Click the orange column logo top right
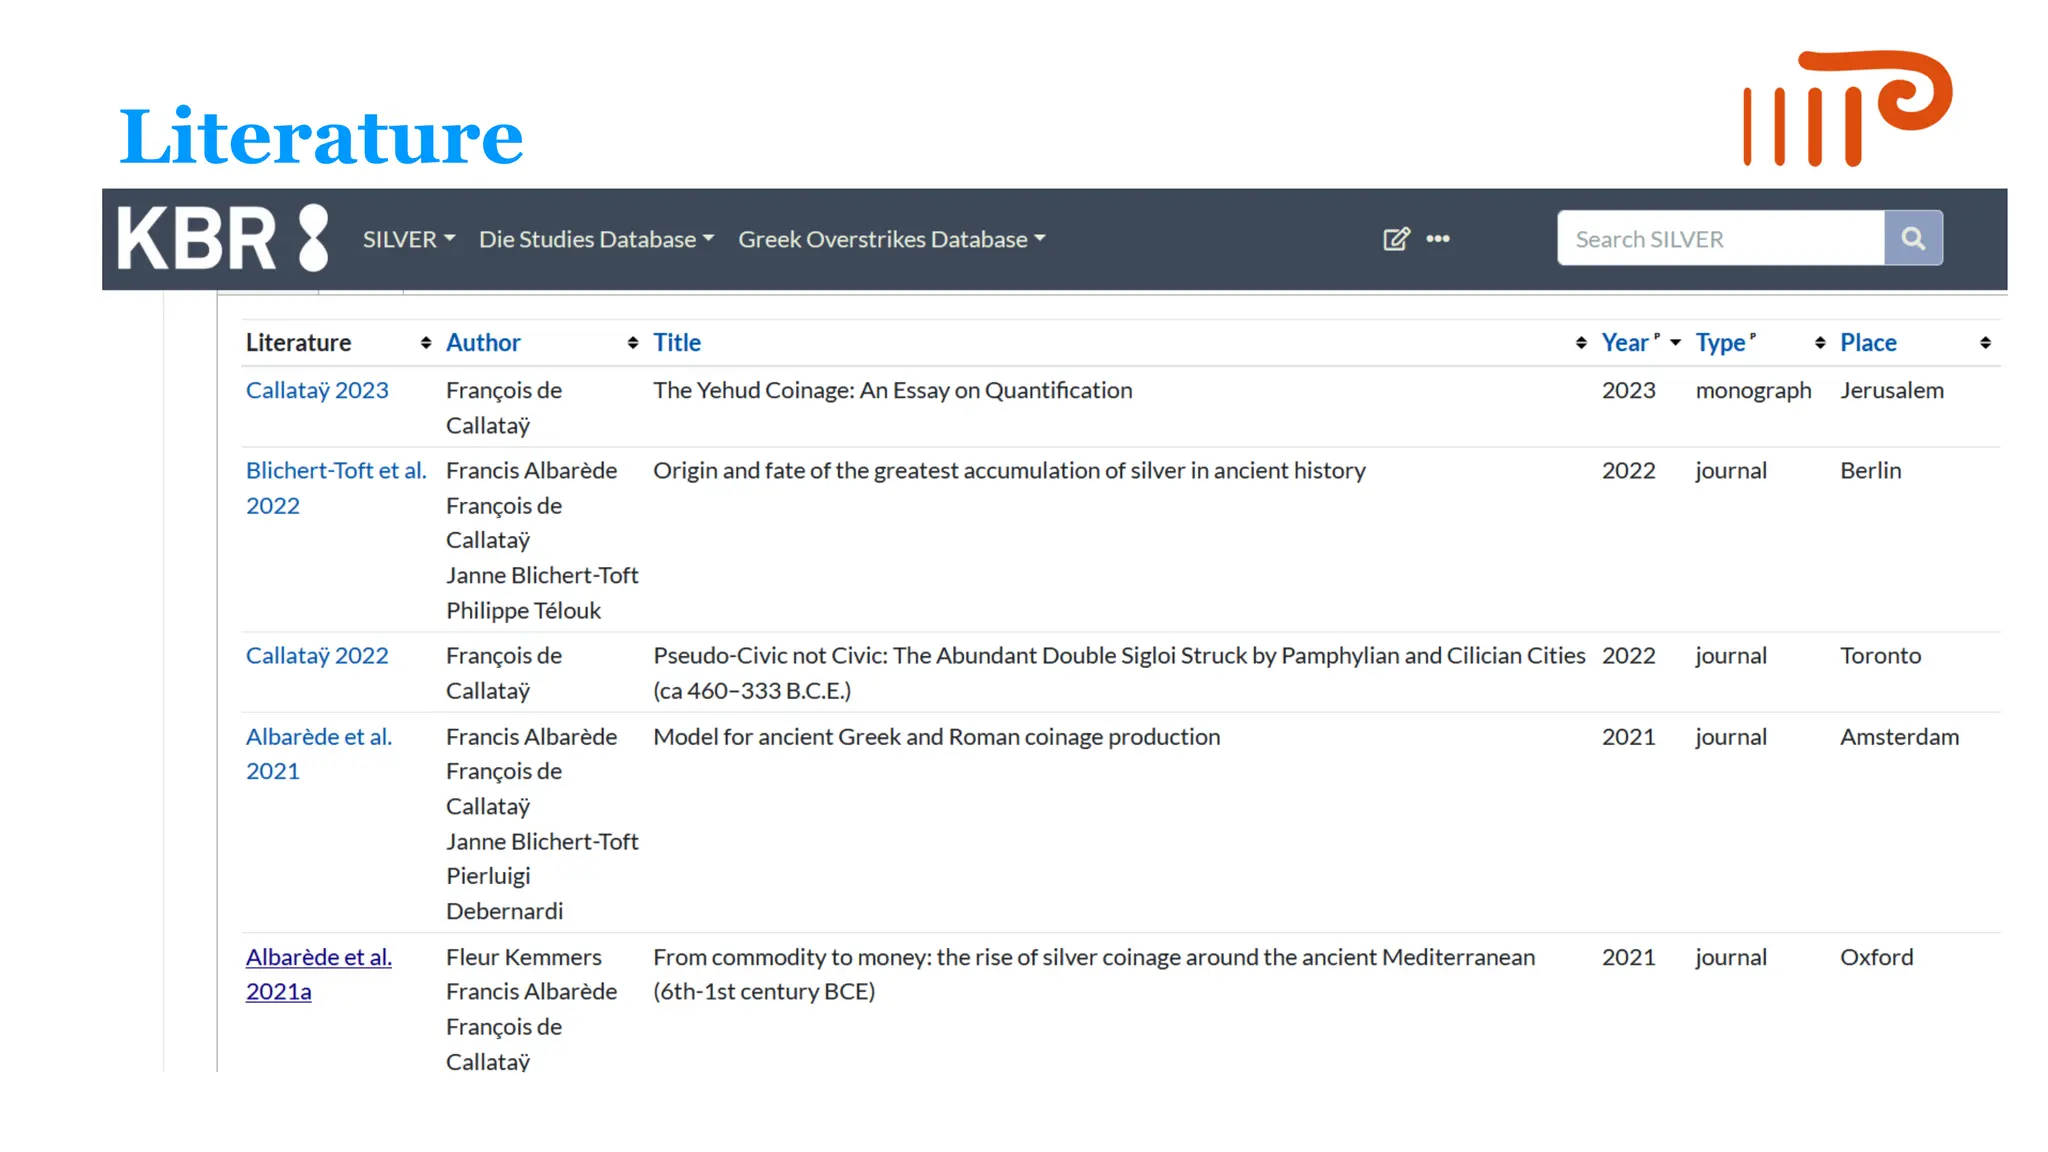This screenshot has width=2048, height=1152. [1846, 108]
